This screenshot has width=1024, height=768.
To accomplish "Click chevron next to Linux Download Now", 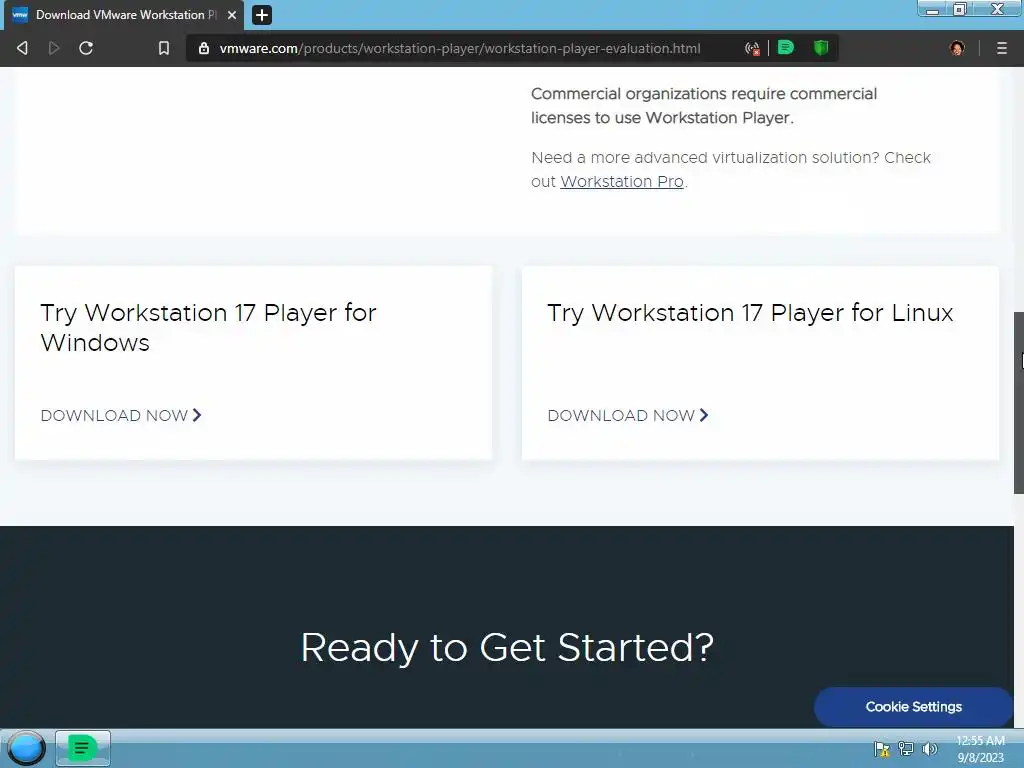I will point(704,415).
